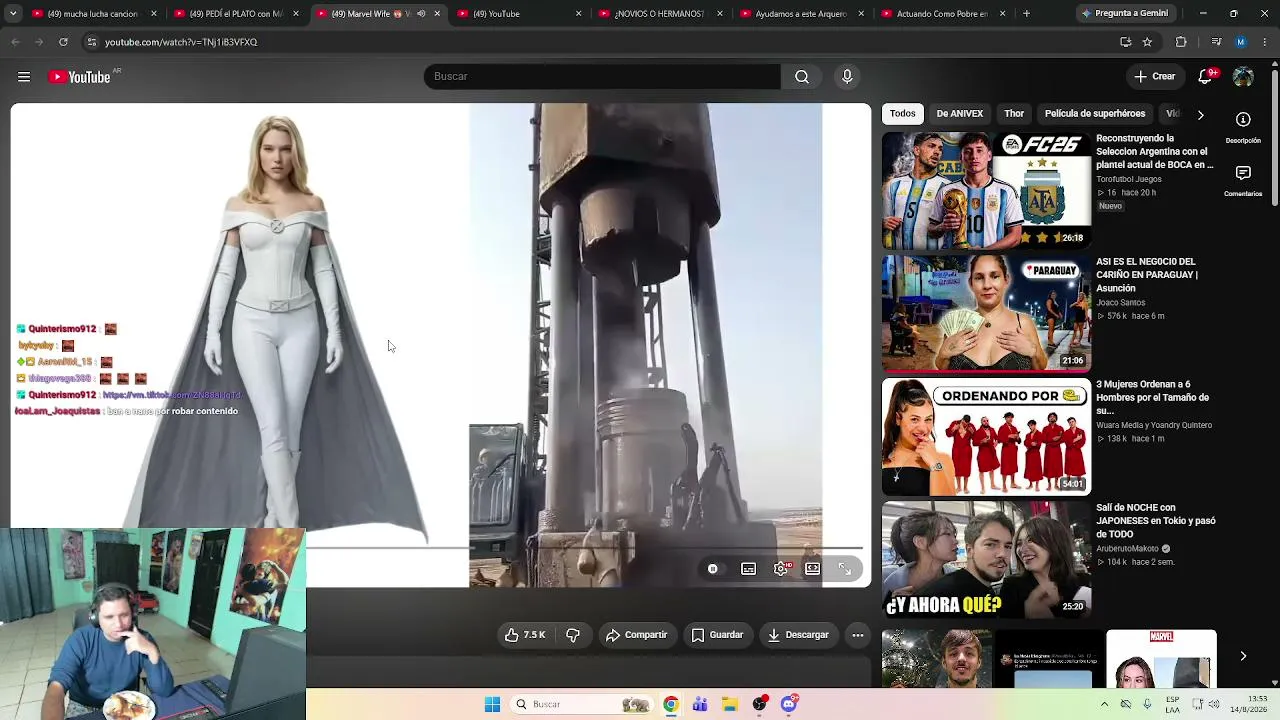Show more category chips with the arrow
The image size is (1280, 720).
(x=1200, y=115)
